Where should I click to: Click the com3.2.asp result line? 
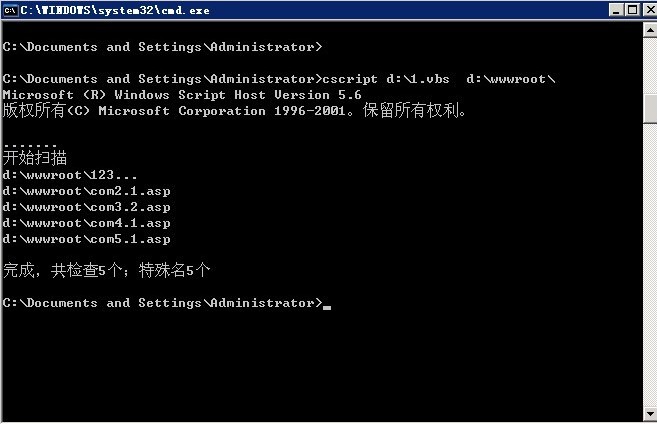[86, 207]
